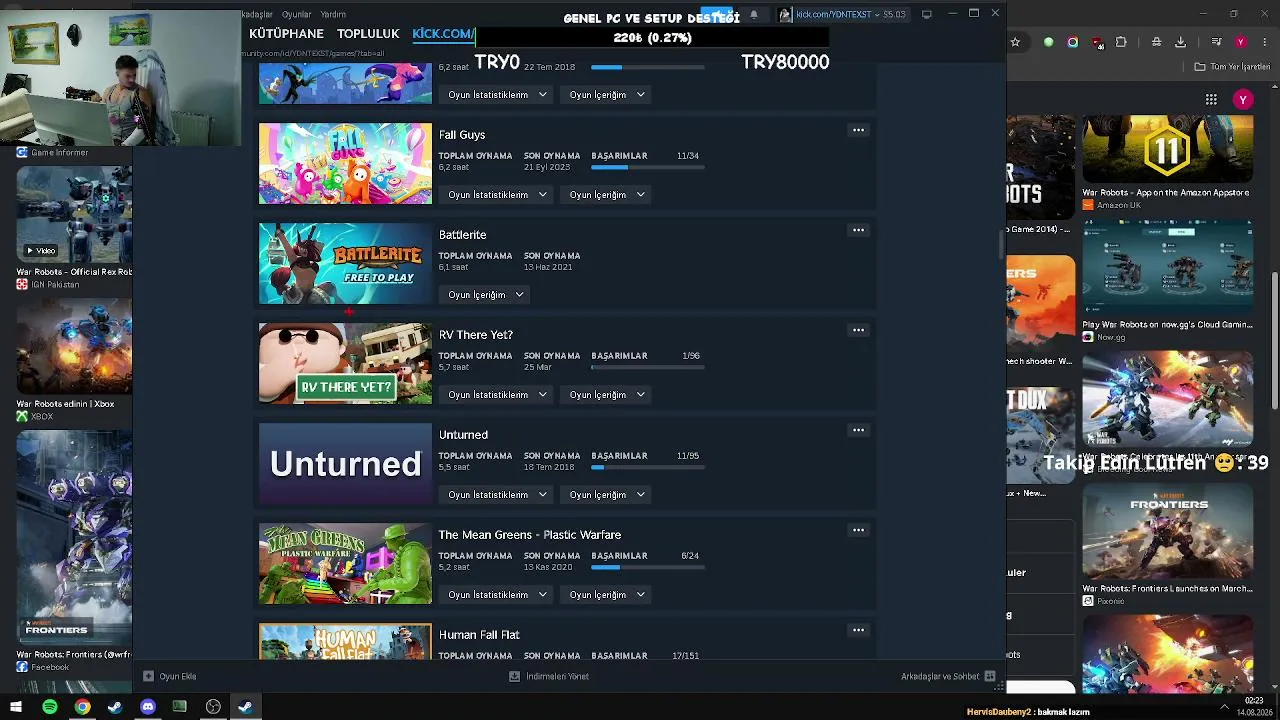
Task: Open the Battlerite game thumbnail
Action: pyautogui.click(x=345, y=263)
